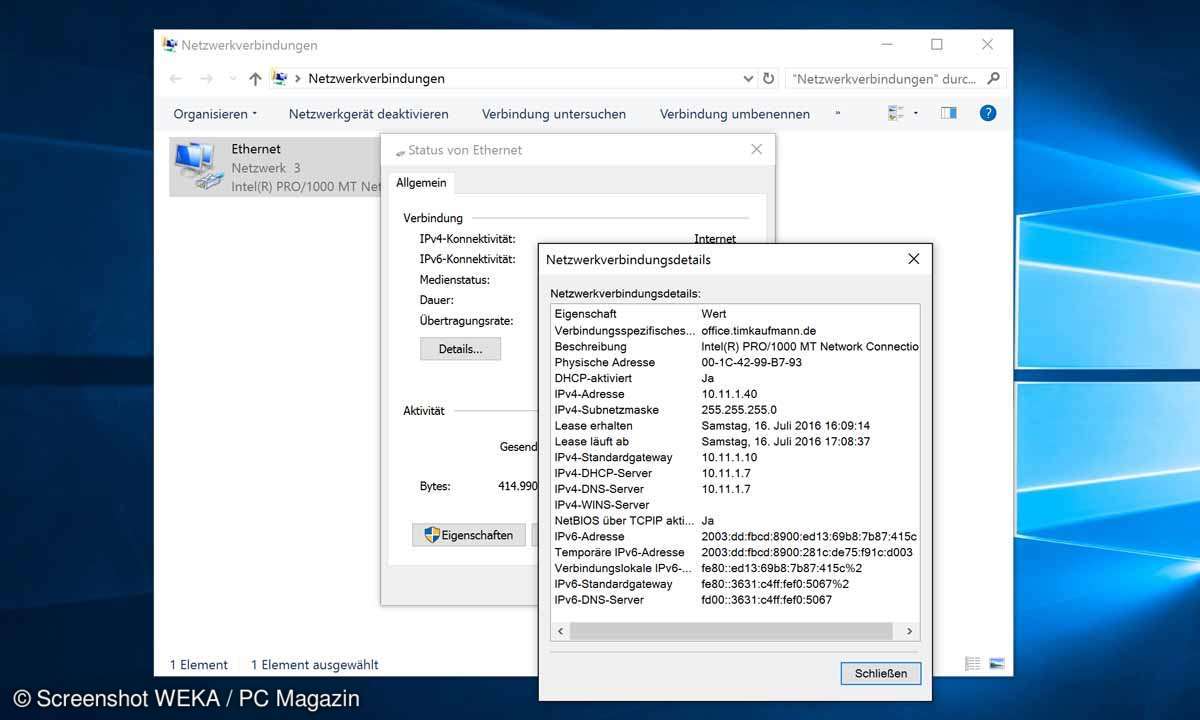Maximize the Netzwerkverbindungen window
Image resolution: width=1200 pixels, height=720 pixels.
937,45
